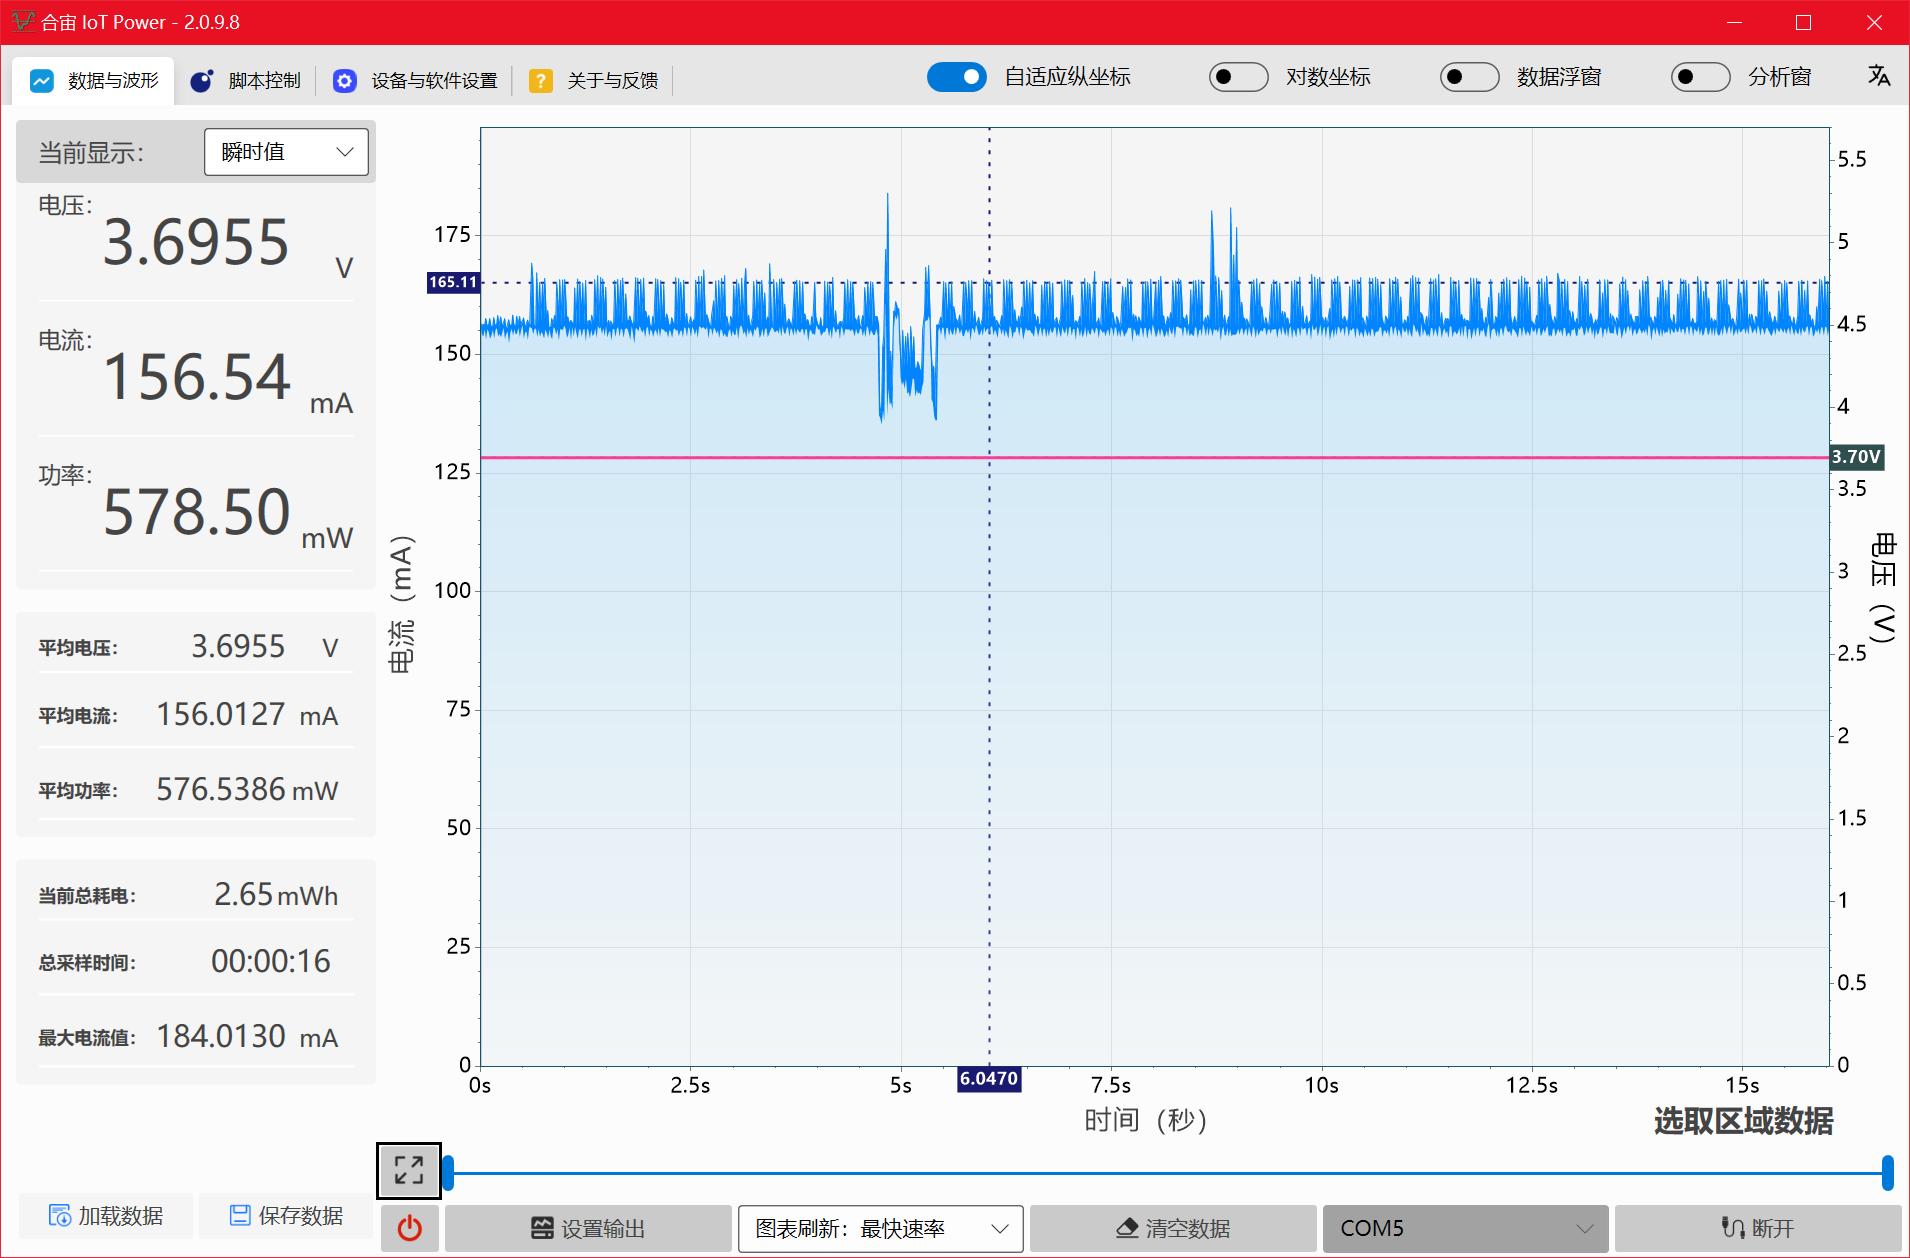
Task: Select the chart fullscreen expand icon
Action: [407, 1168]
